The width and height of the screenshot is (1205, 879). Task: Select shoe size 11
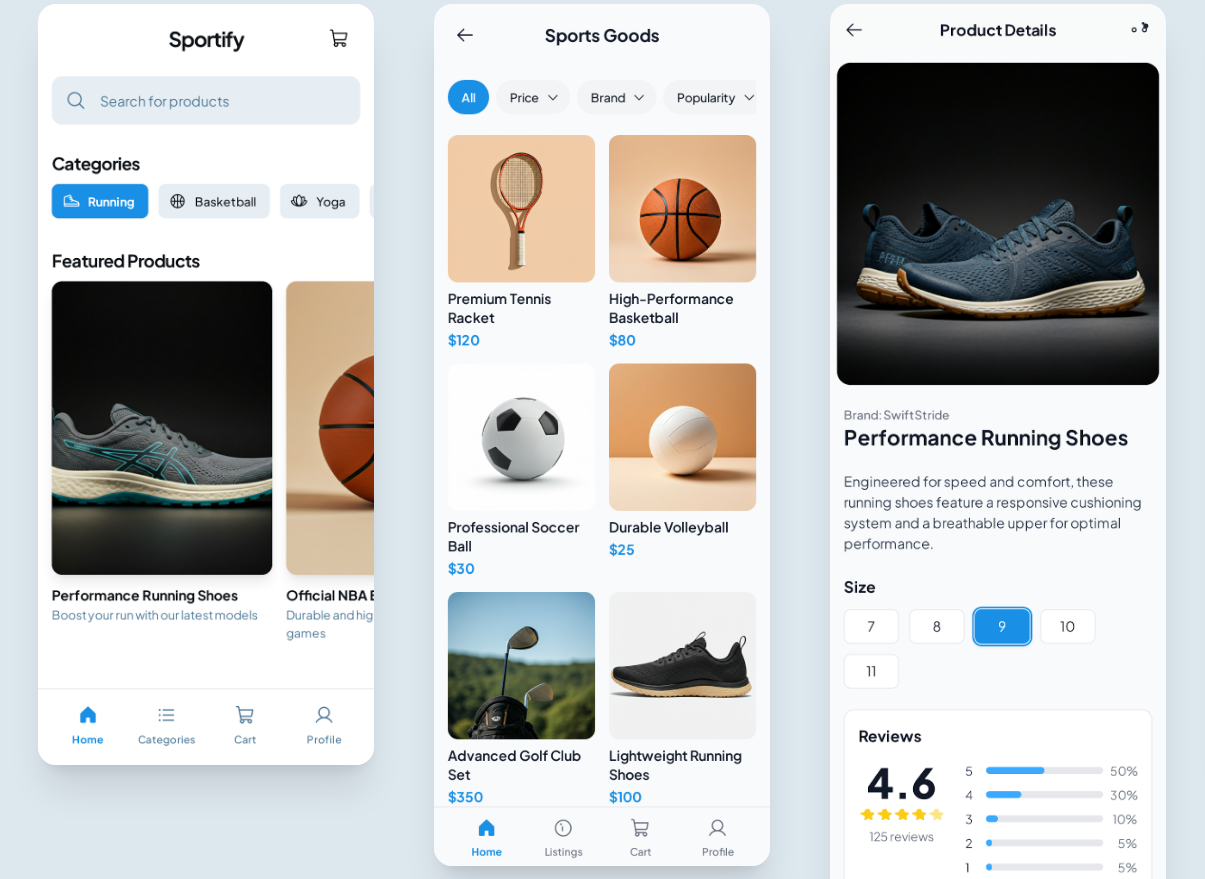871,671
